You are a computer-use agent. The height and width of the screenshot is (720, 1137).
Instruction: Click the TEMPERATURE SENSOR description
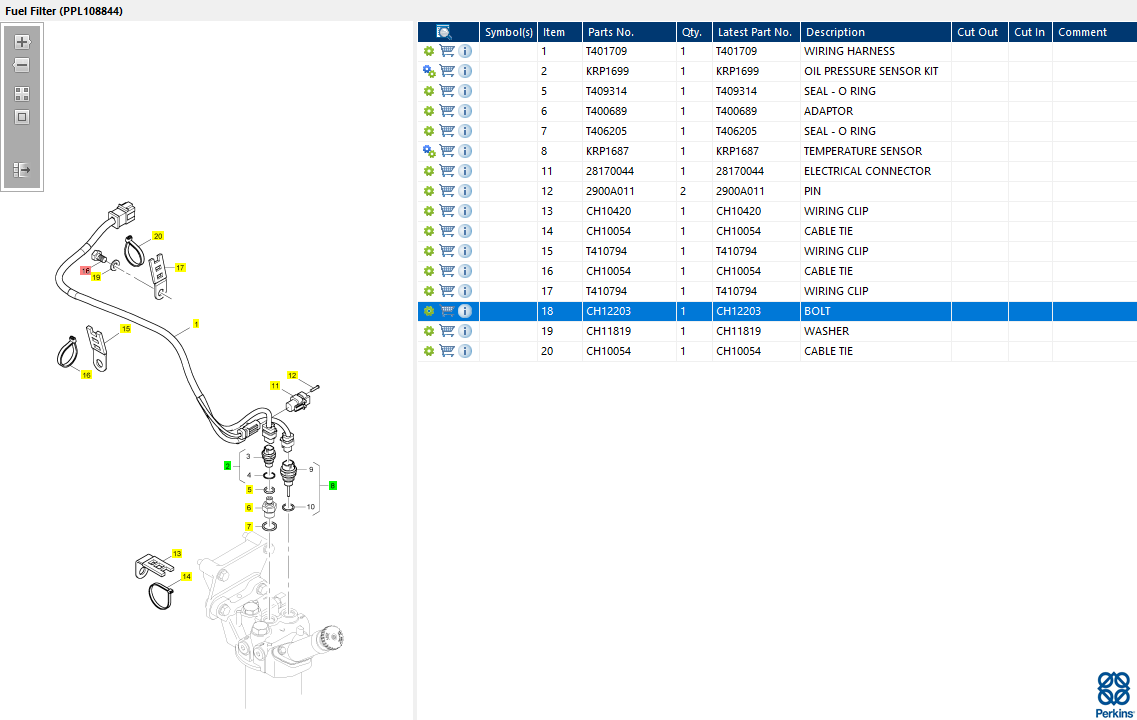(863, 151)
